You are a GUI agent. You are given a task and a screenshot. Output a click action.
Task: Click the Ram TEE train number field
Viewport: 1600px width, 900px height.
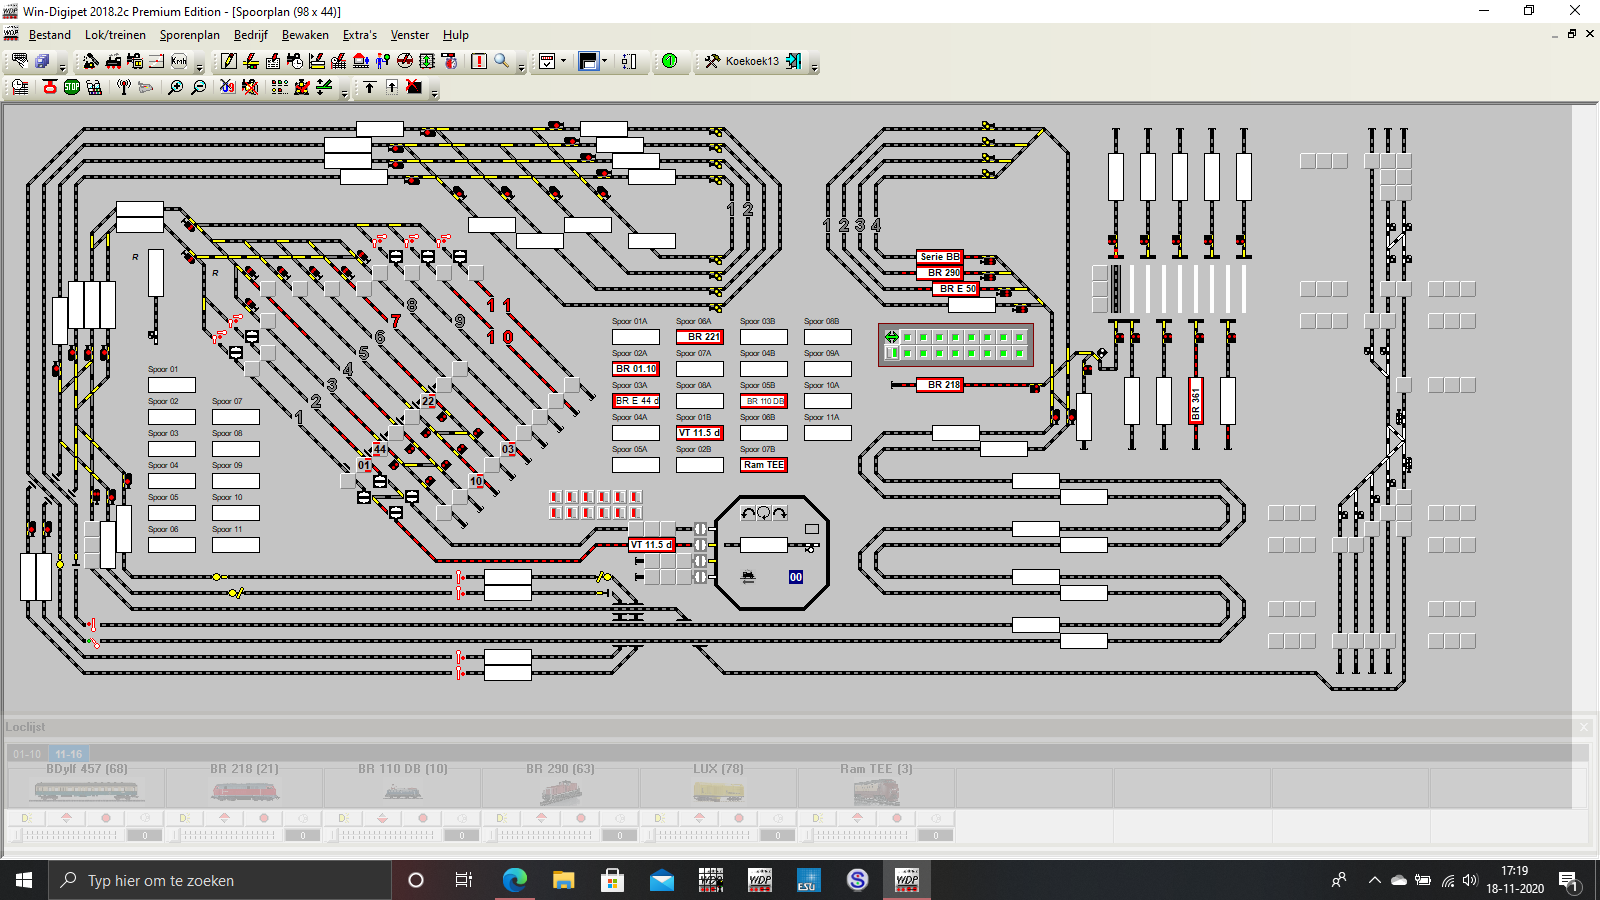pos(764,465)
